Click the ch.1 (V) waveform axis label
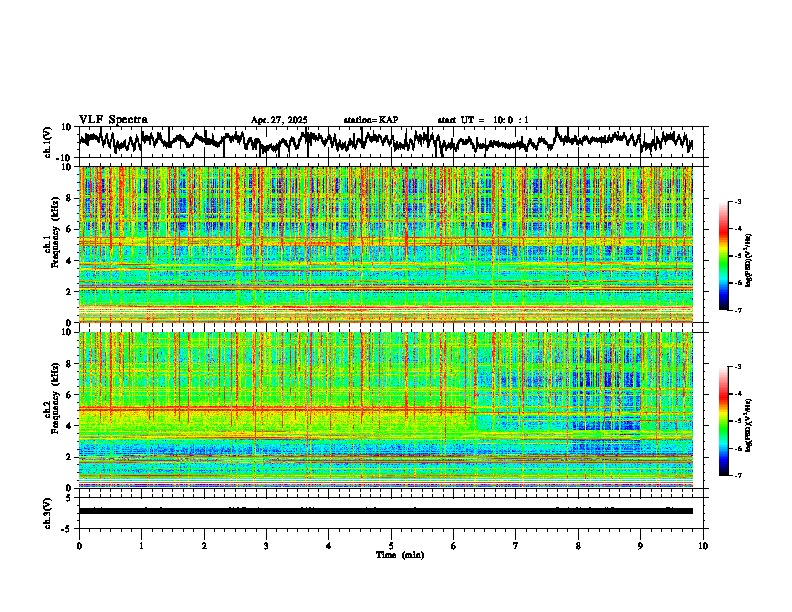The height and width of the screenshot is (612, 792). (48, 142)
